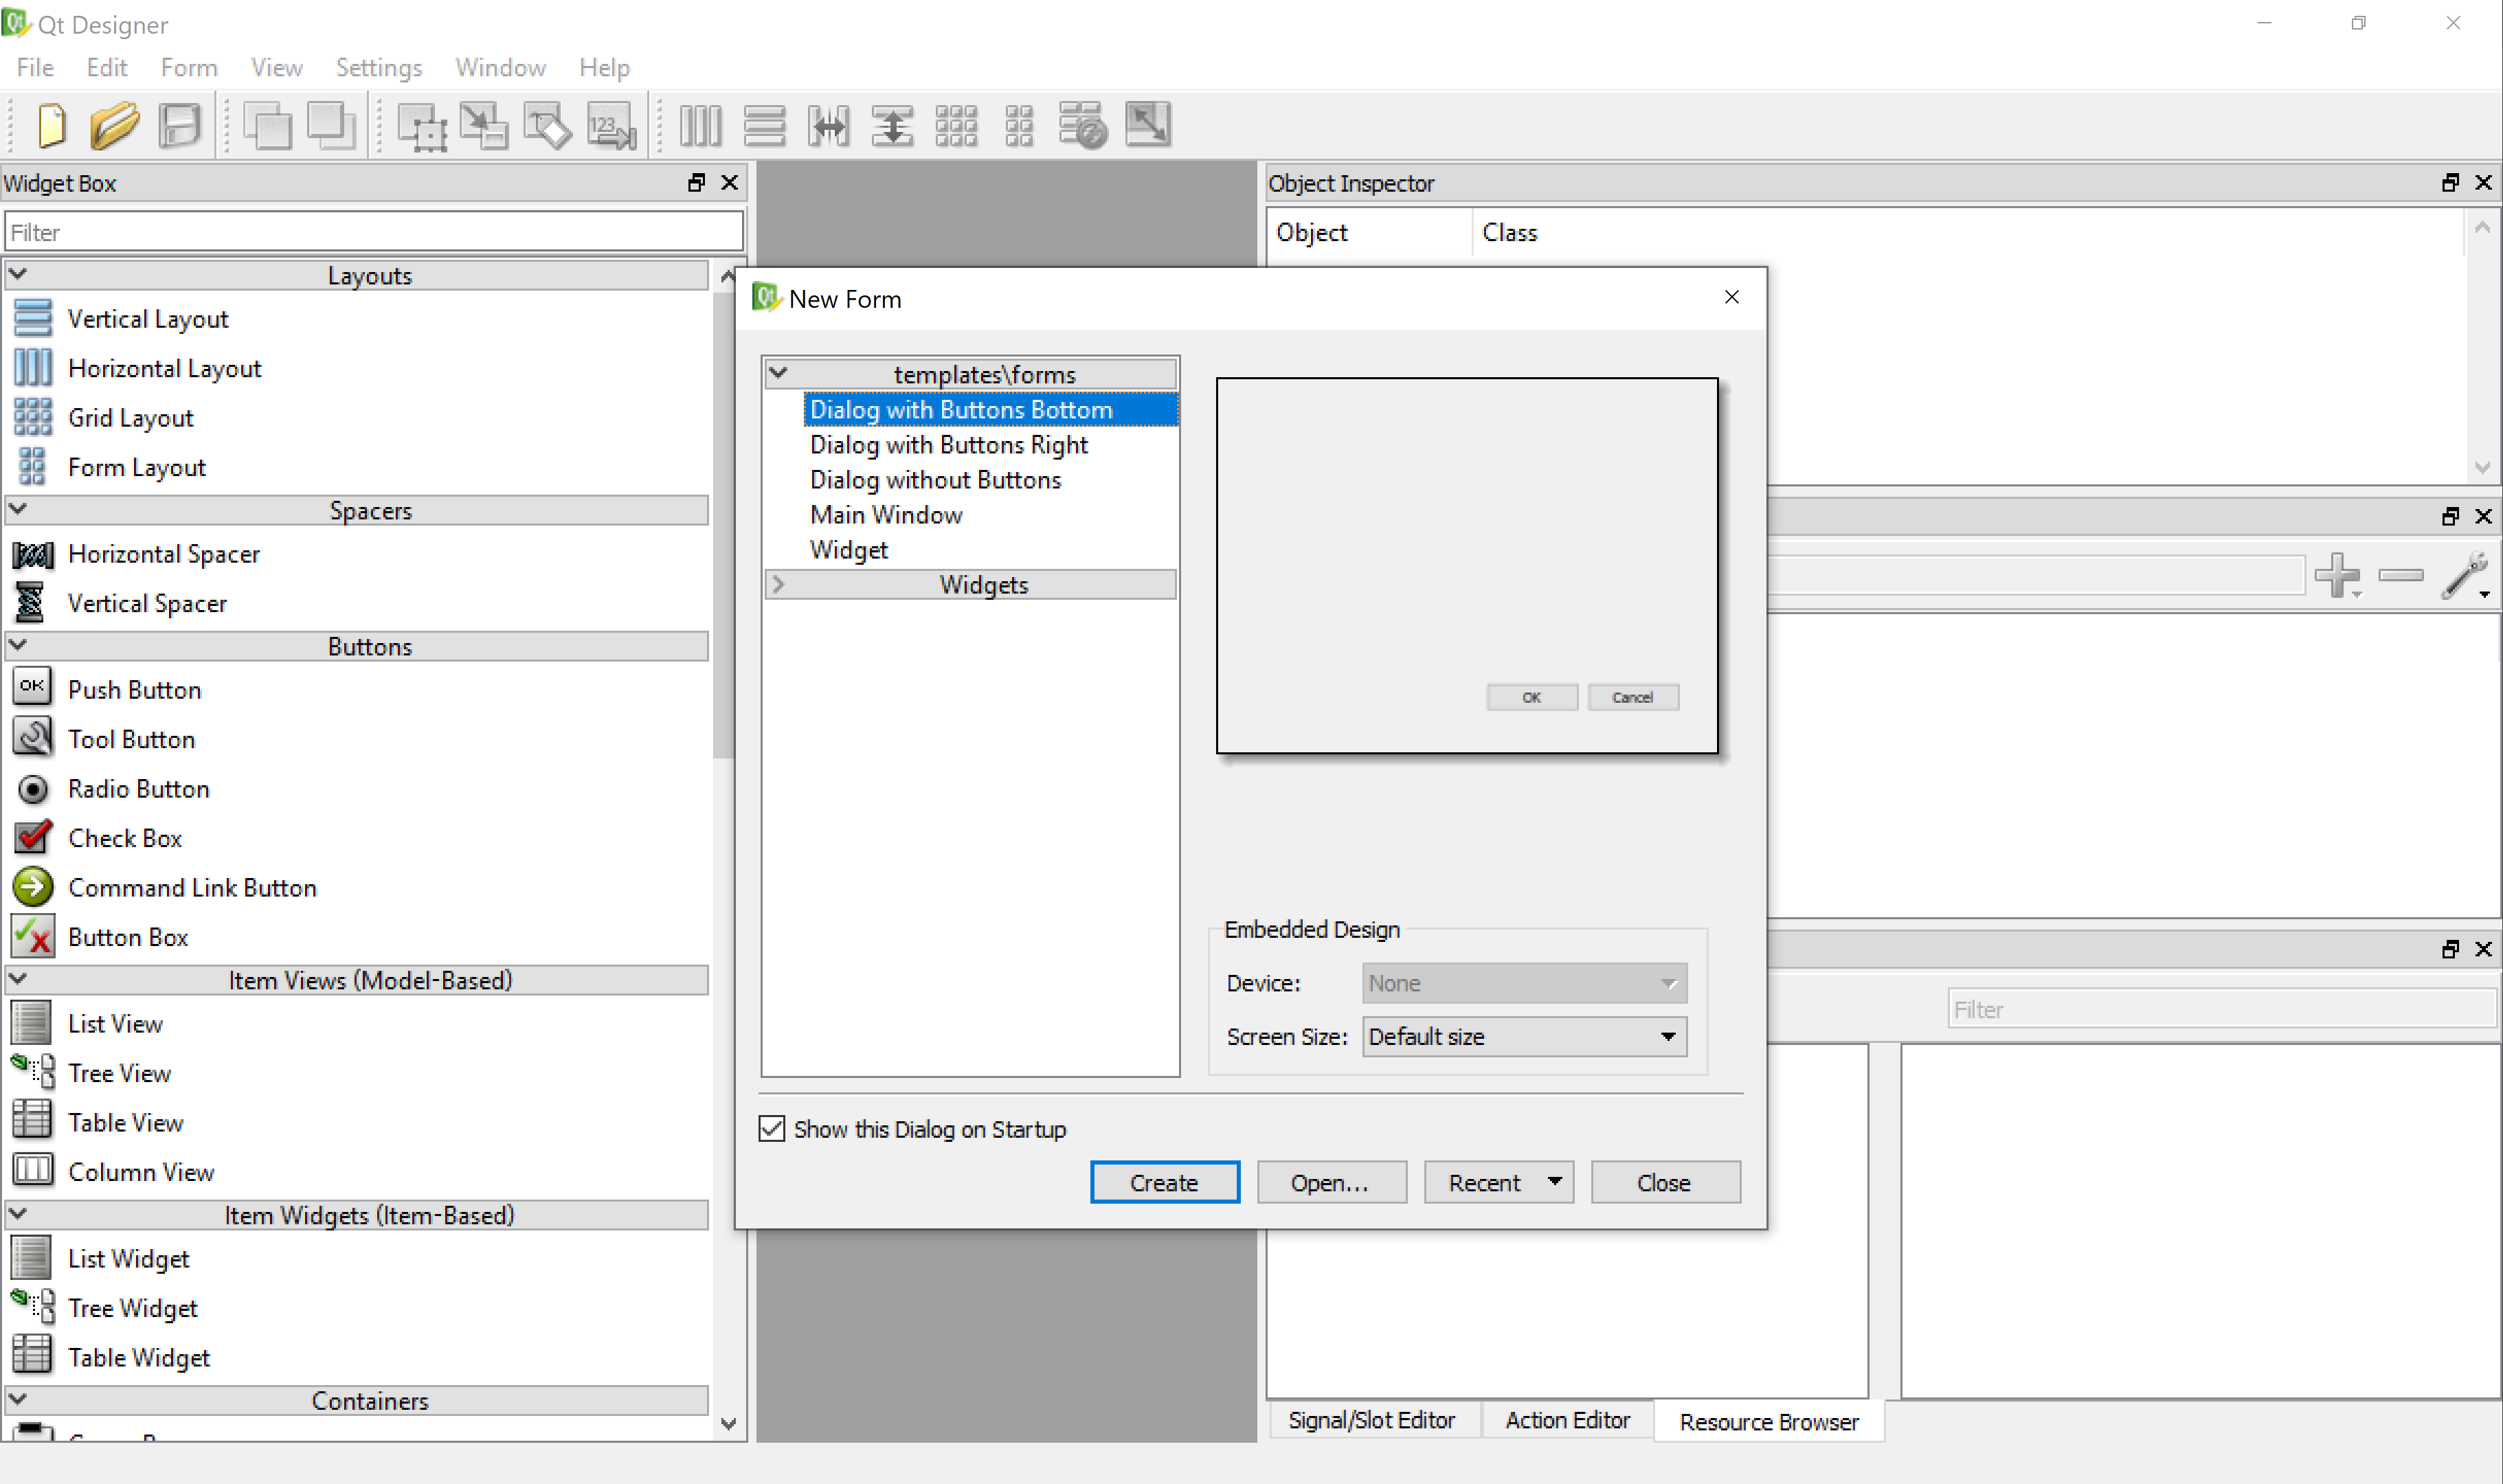Expand the Widgets template category

coord(779,584)
